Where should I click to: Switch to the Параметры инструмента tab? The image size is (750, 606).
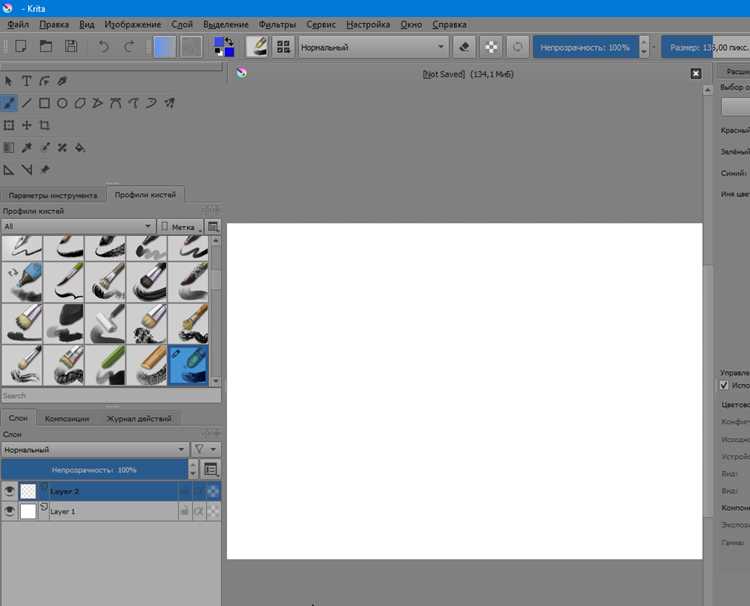point(53,195)
